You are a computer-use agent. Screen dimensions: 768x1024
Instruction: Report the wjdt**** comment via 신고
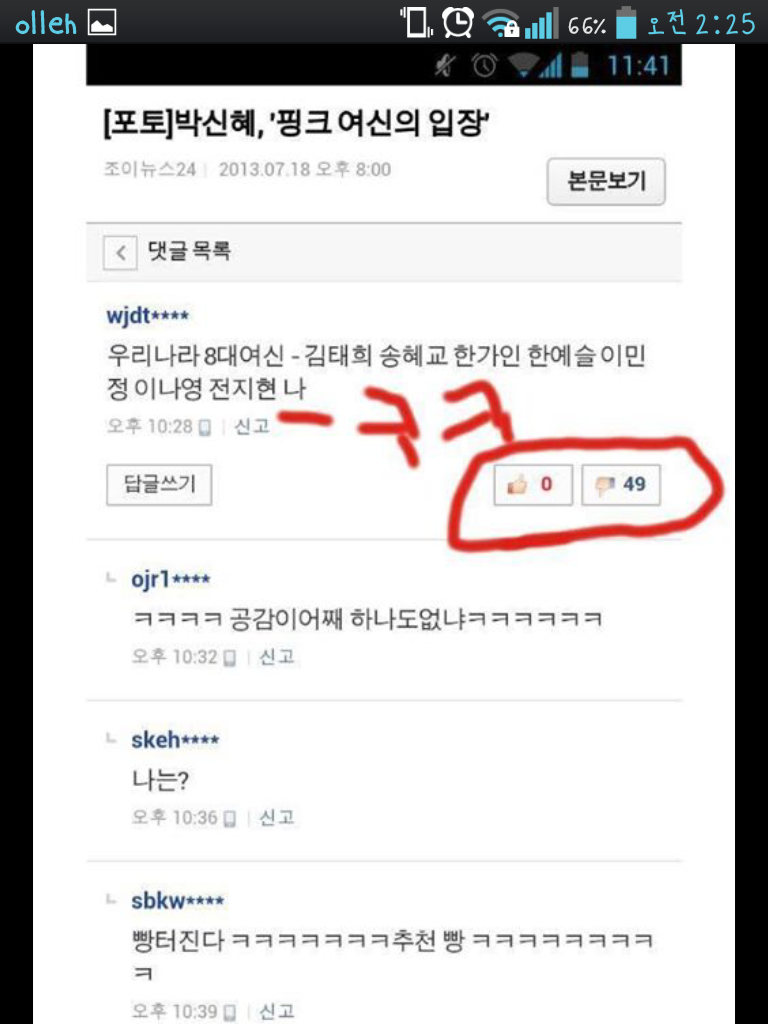pos(251,426)
